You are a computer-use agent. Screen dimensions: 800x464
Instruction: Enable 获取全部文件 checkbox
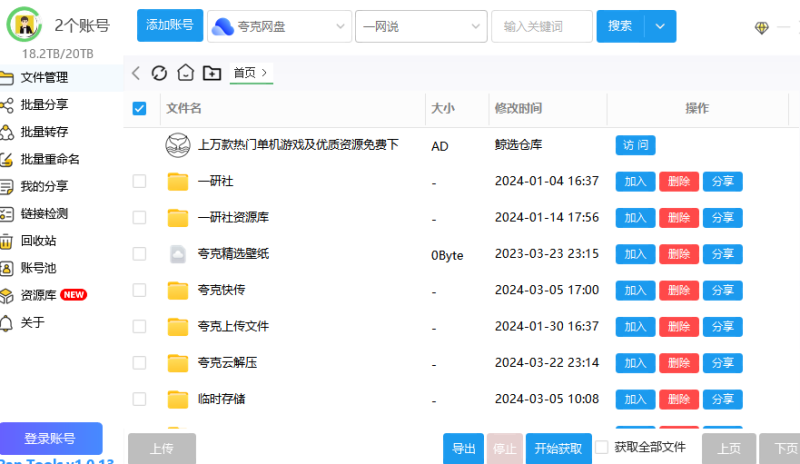[x=602, y=447]
